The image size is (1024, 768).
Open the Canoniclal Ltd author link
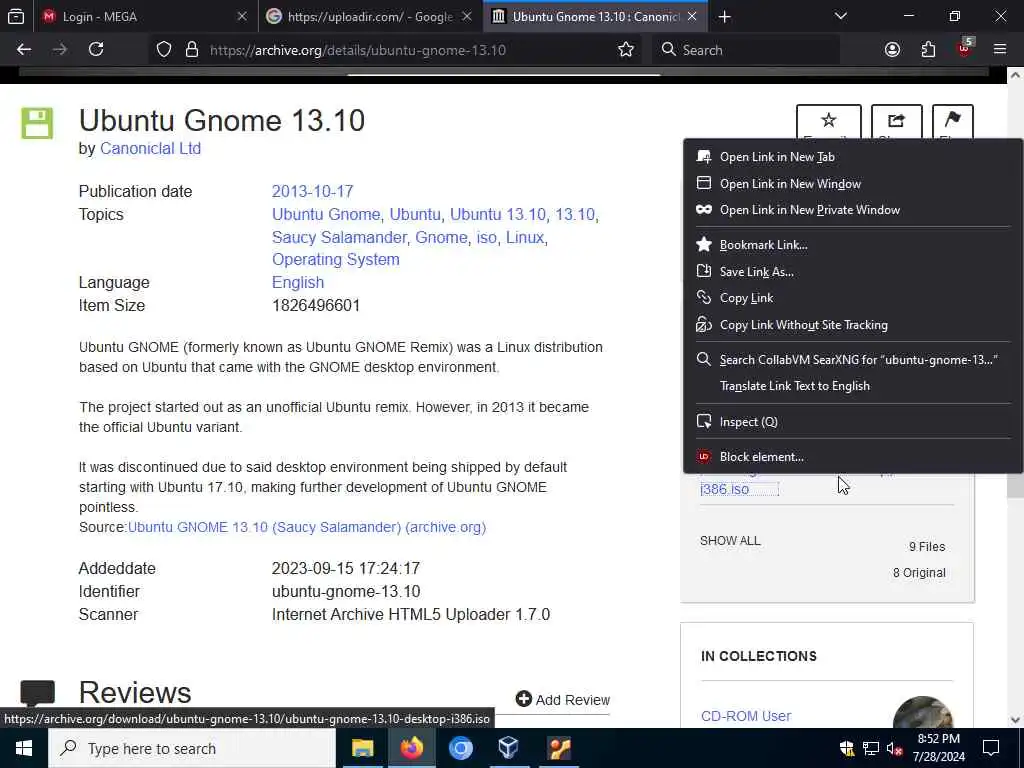150,149
